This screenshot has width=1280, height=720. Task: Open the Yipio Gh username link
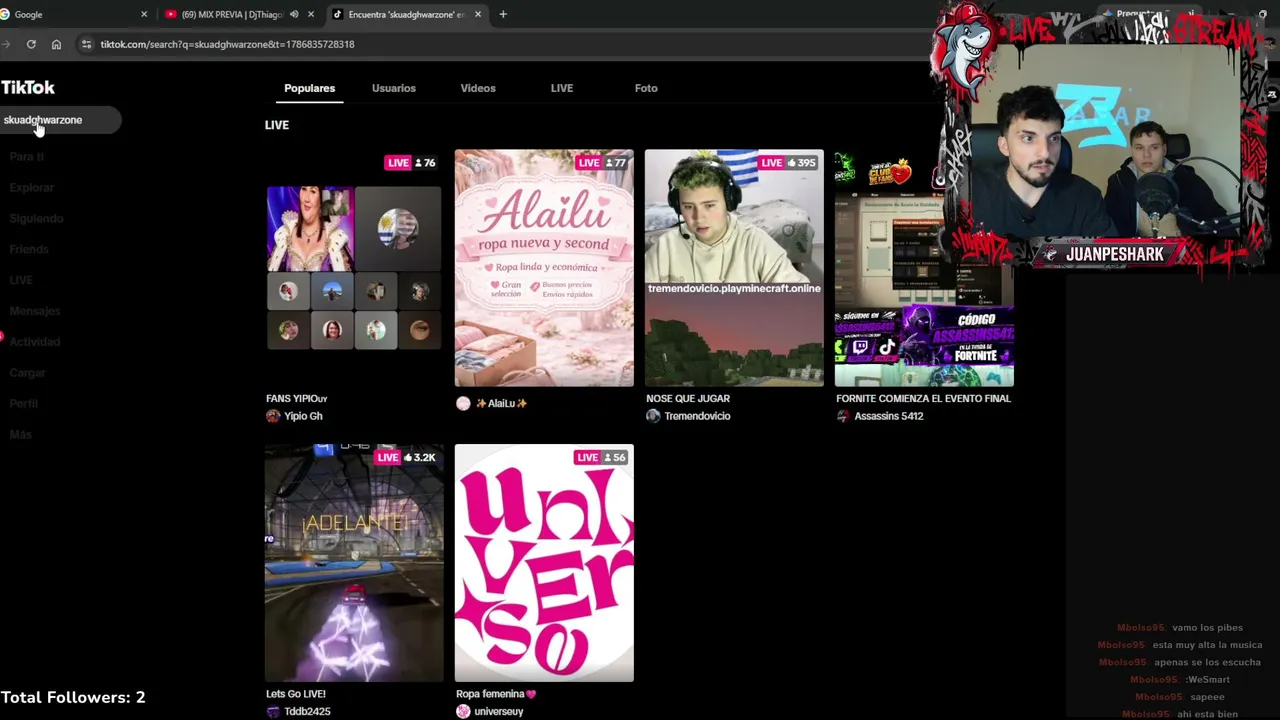tap(303, 416)
